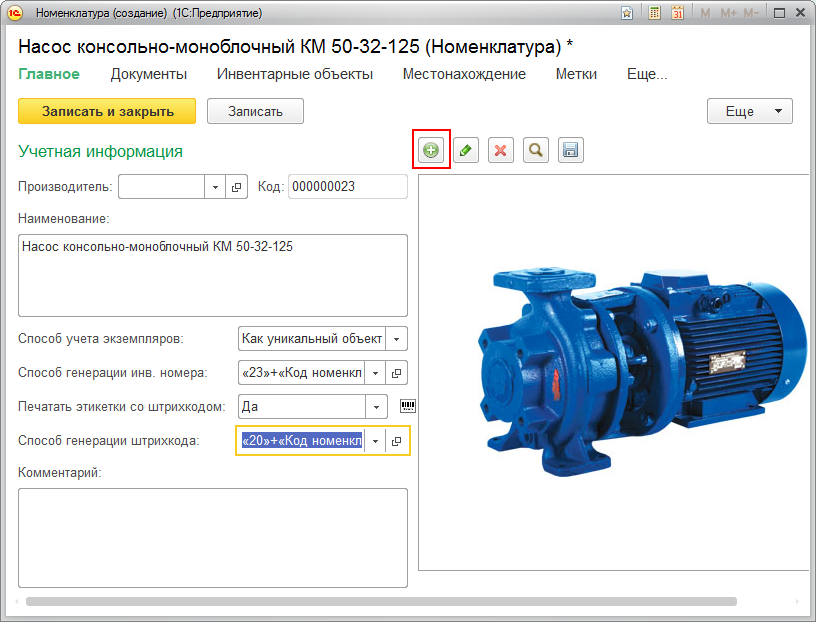The width and height of the screenshot is (816, 622).
Task: Click the blue pump product image
Action: click(x=642, y=371)
